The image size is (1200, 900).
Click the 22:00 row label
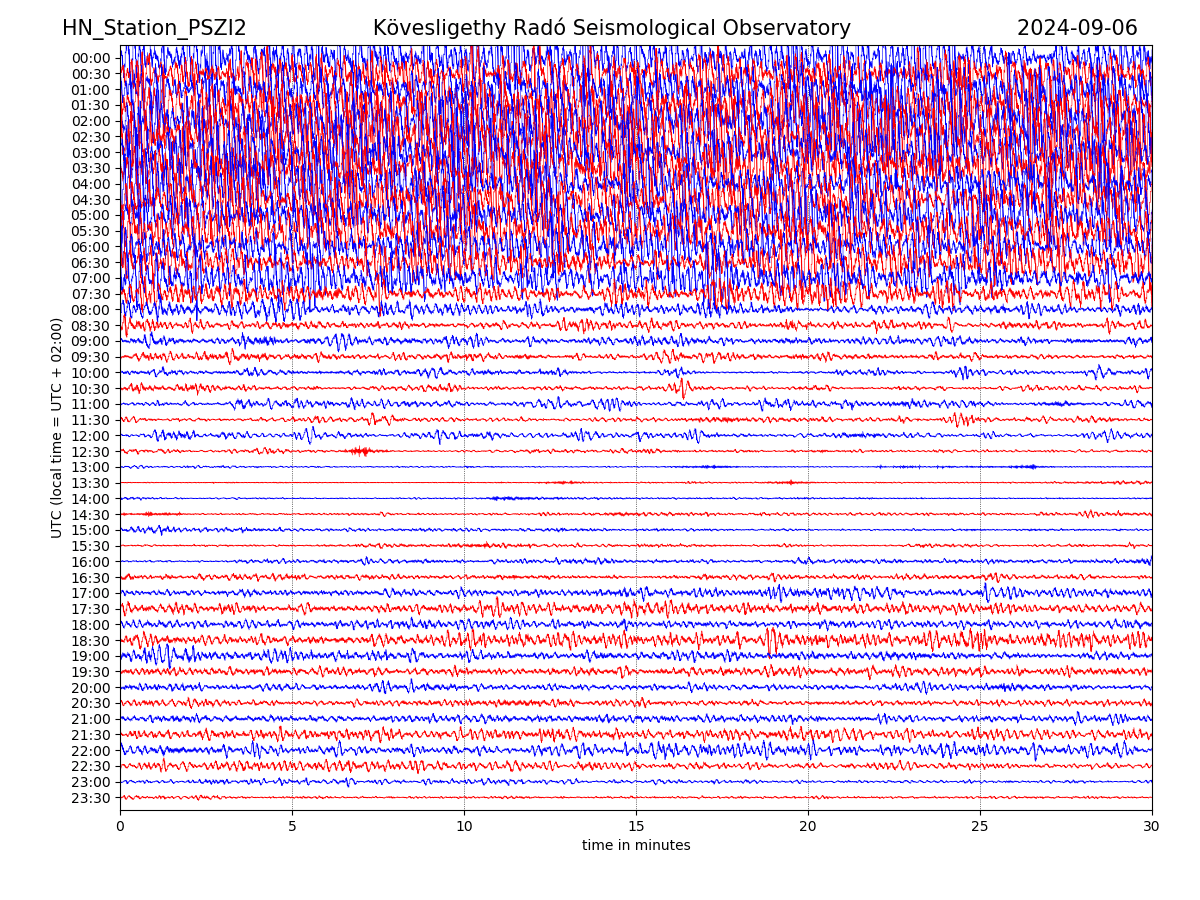click(x=90, y=751)
